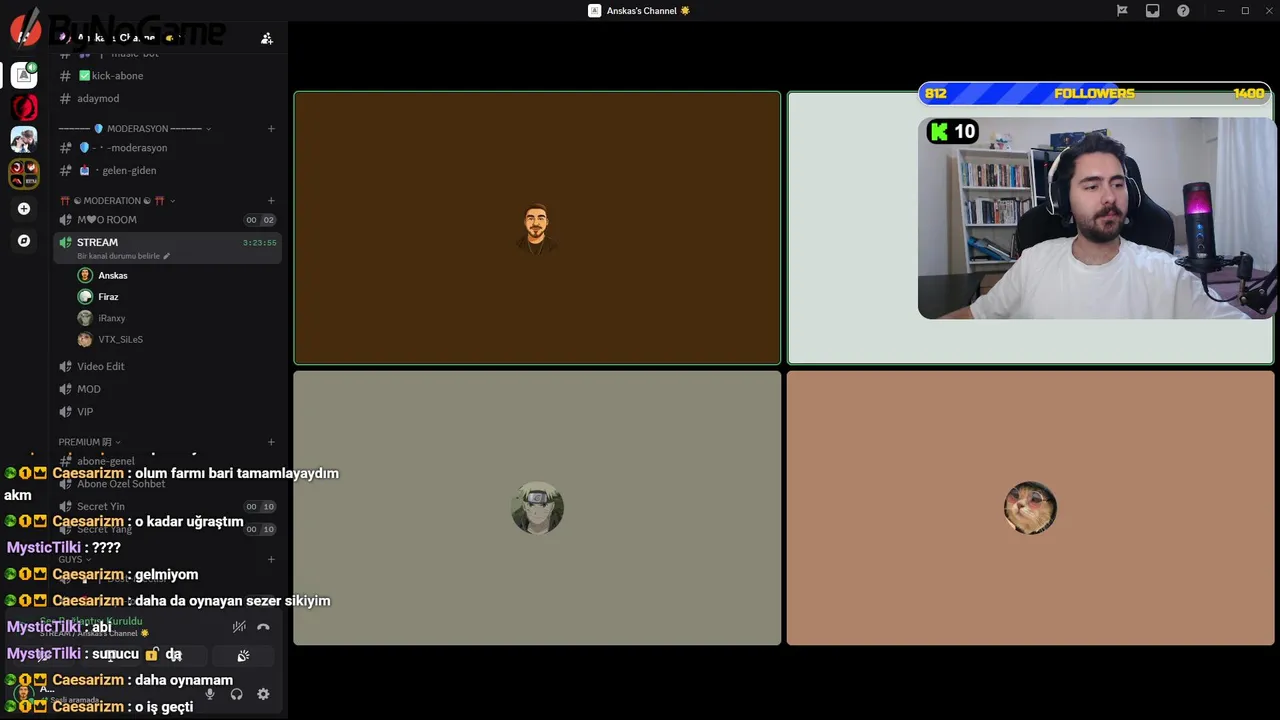Toggle microphone mute in the user panel
The image size is (1280, 720).
tap(210, 694)
